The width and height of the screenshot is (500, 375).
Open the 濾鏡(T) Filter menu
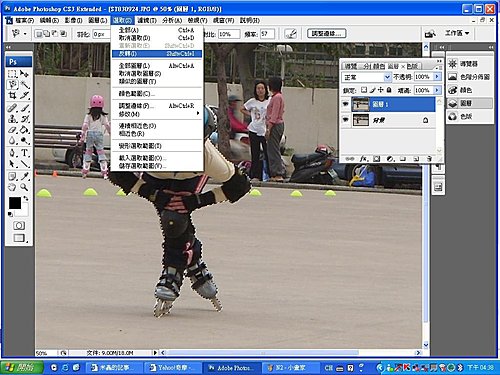point(147,20)
